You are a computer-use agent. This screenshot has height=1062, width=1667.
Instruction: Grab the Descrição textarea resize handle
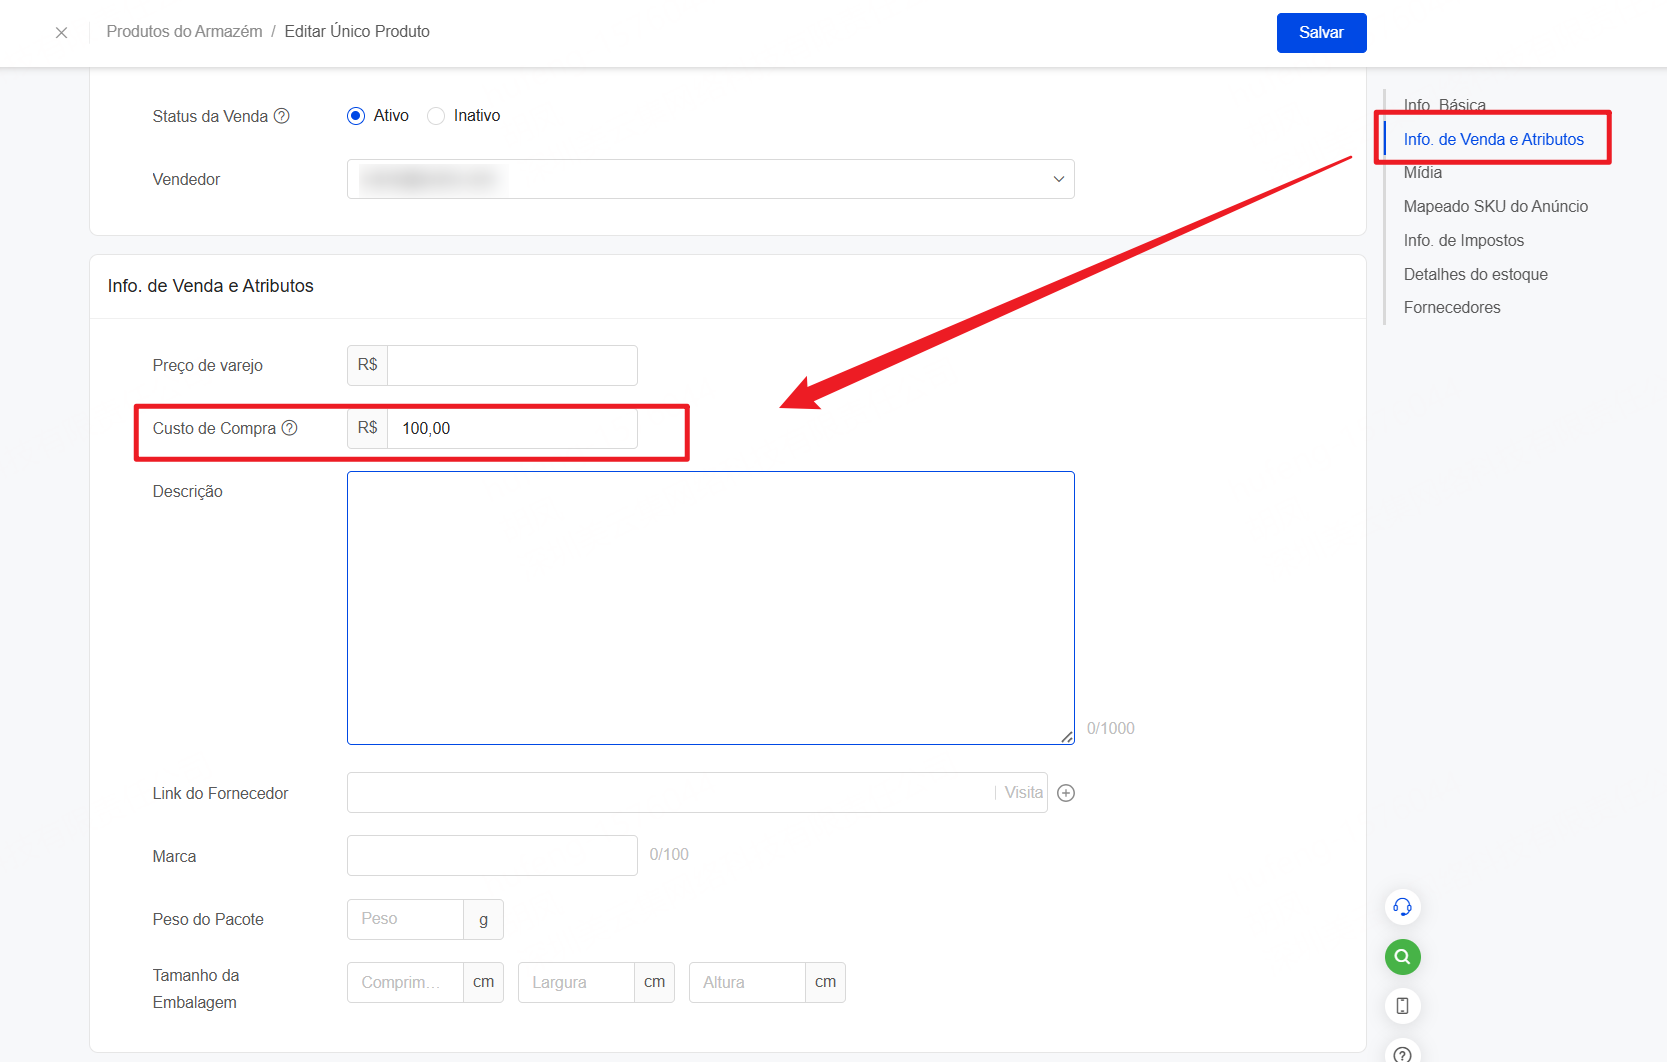point(1067,737)
